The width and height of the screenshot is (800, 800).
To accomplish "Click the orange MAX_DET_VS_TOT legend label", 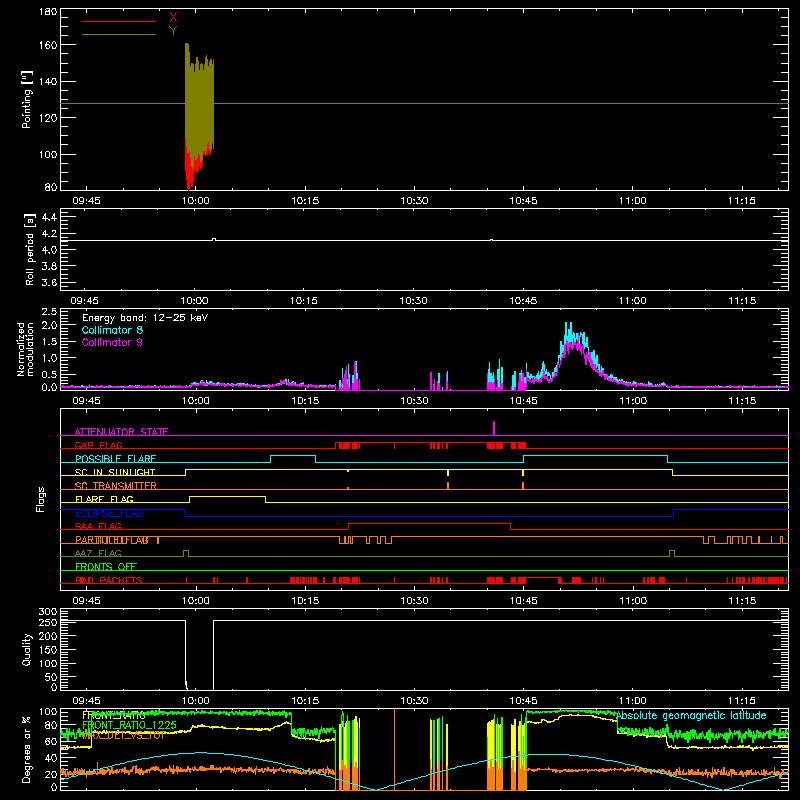I will 123,735.
